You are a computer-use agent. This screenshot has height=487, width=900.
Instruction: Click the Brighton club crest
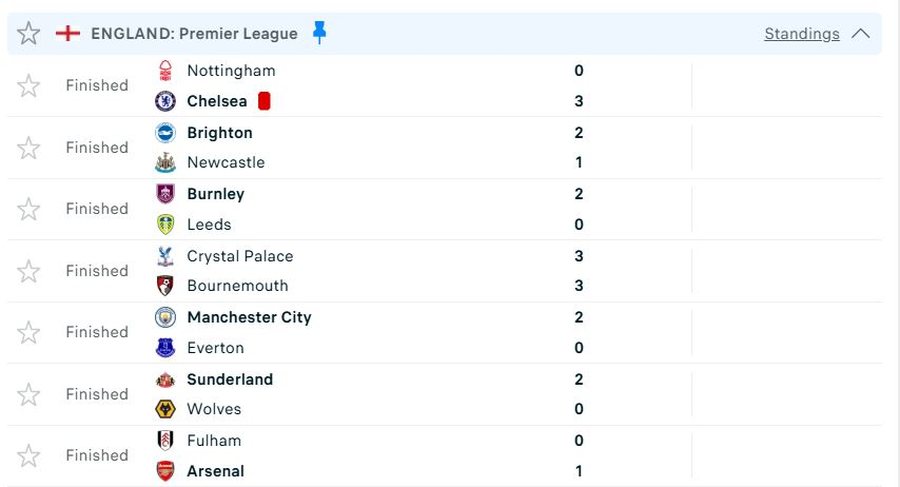[165, 132]
